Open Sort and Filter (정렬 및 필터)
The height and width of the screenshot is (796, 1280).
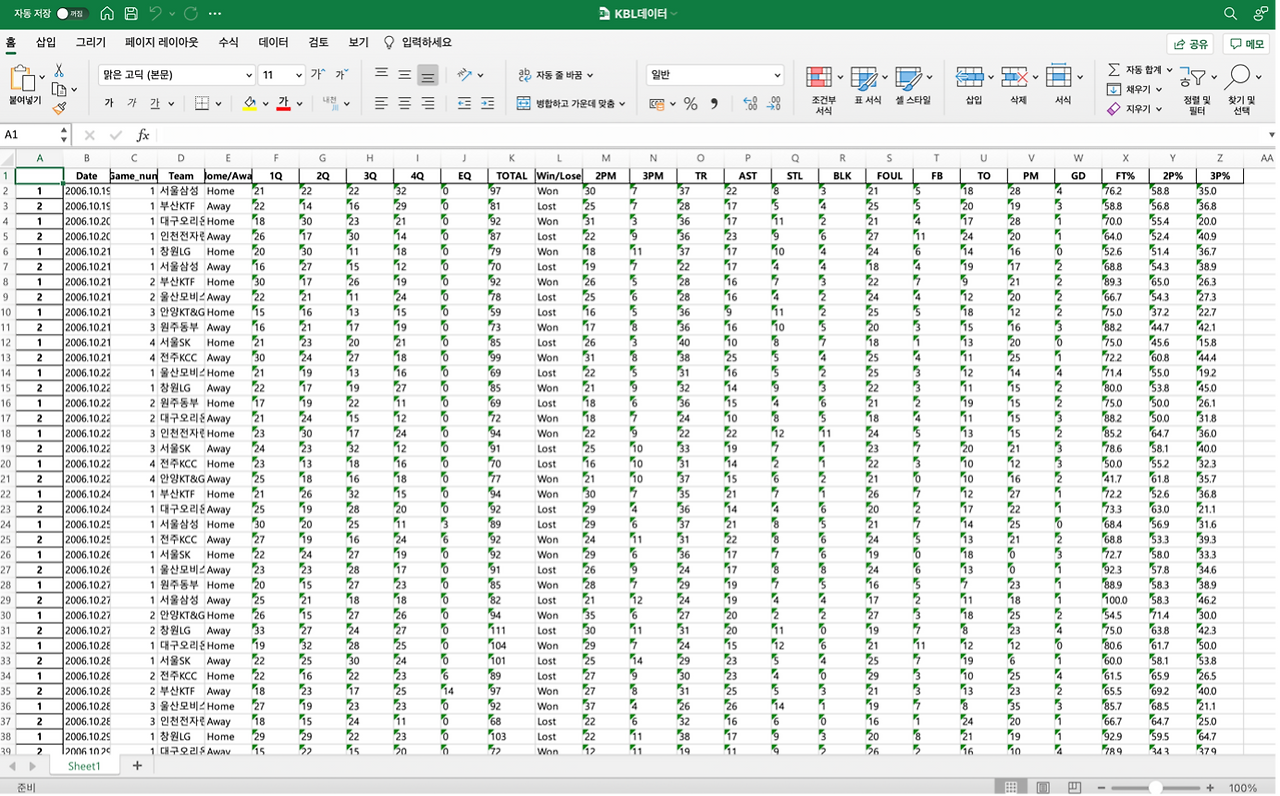(1196, 90)
